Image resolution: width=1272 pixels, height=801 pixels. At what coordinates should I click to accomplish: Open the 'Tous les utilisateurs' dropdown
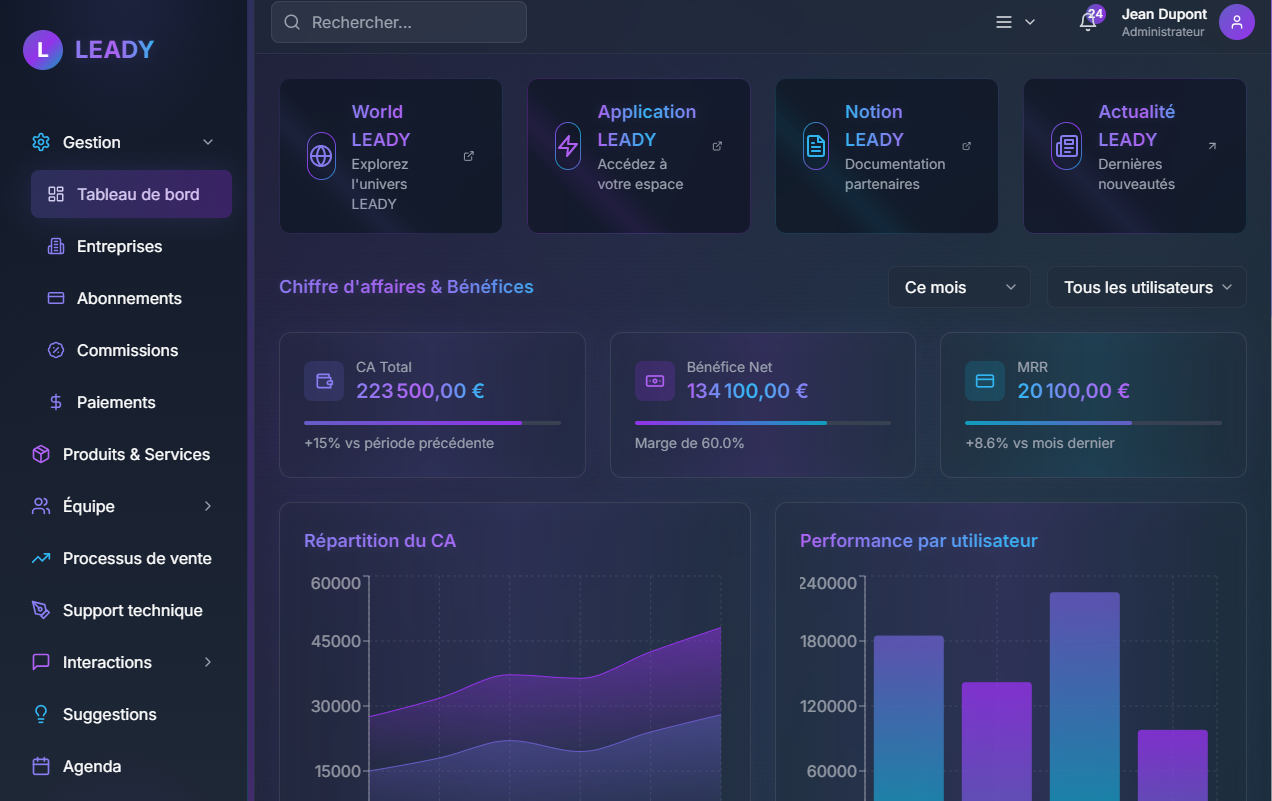tap(1146, 287)
